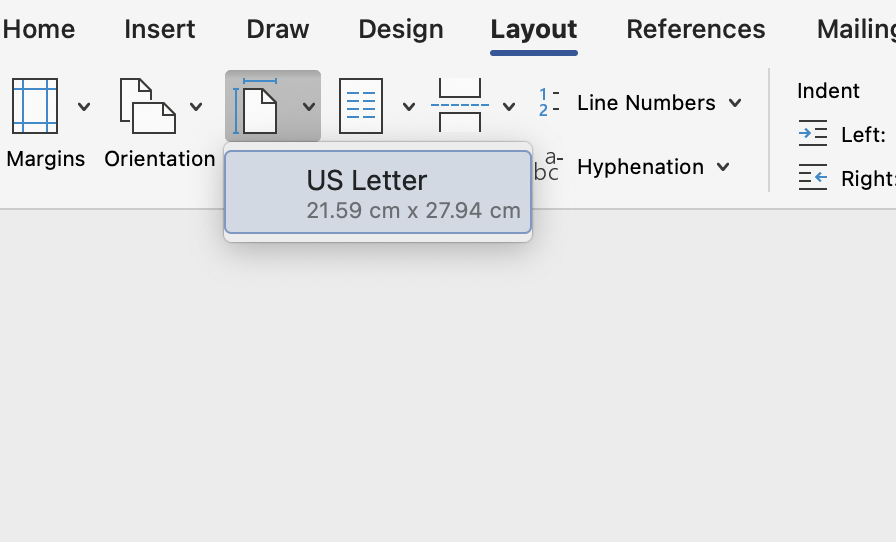Switch to the Draw tab
Screen dimensions: 896x542
point(277,29)
